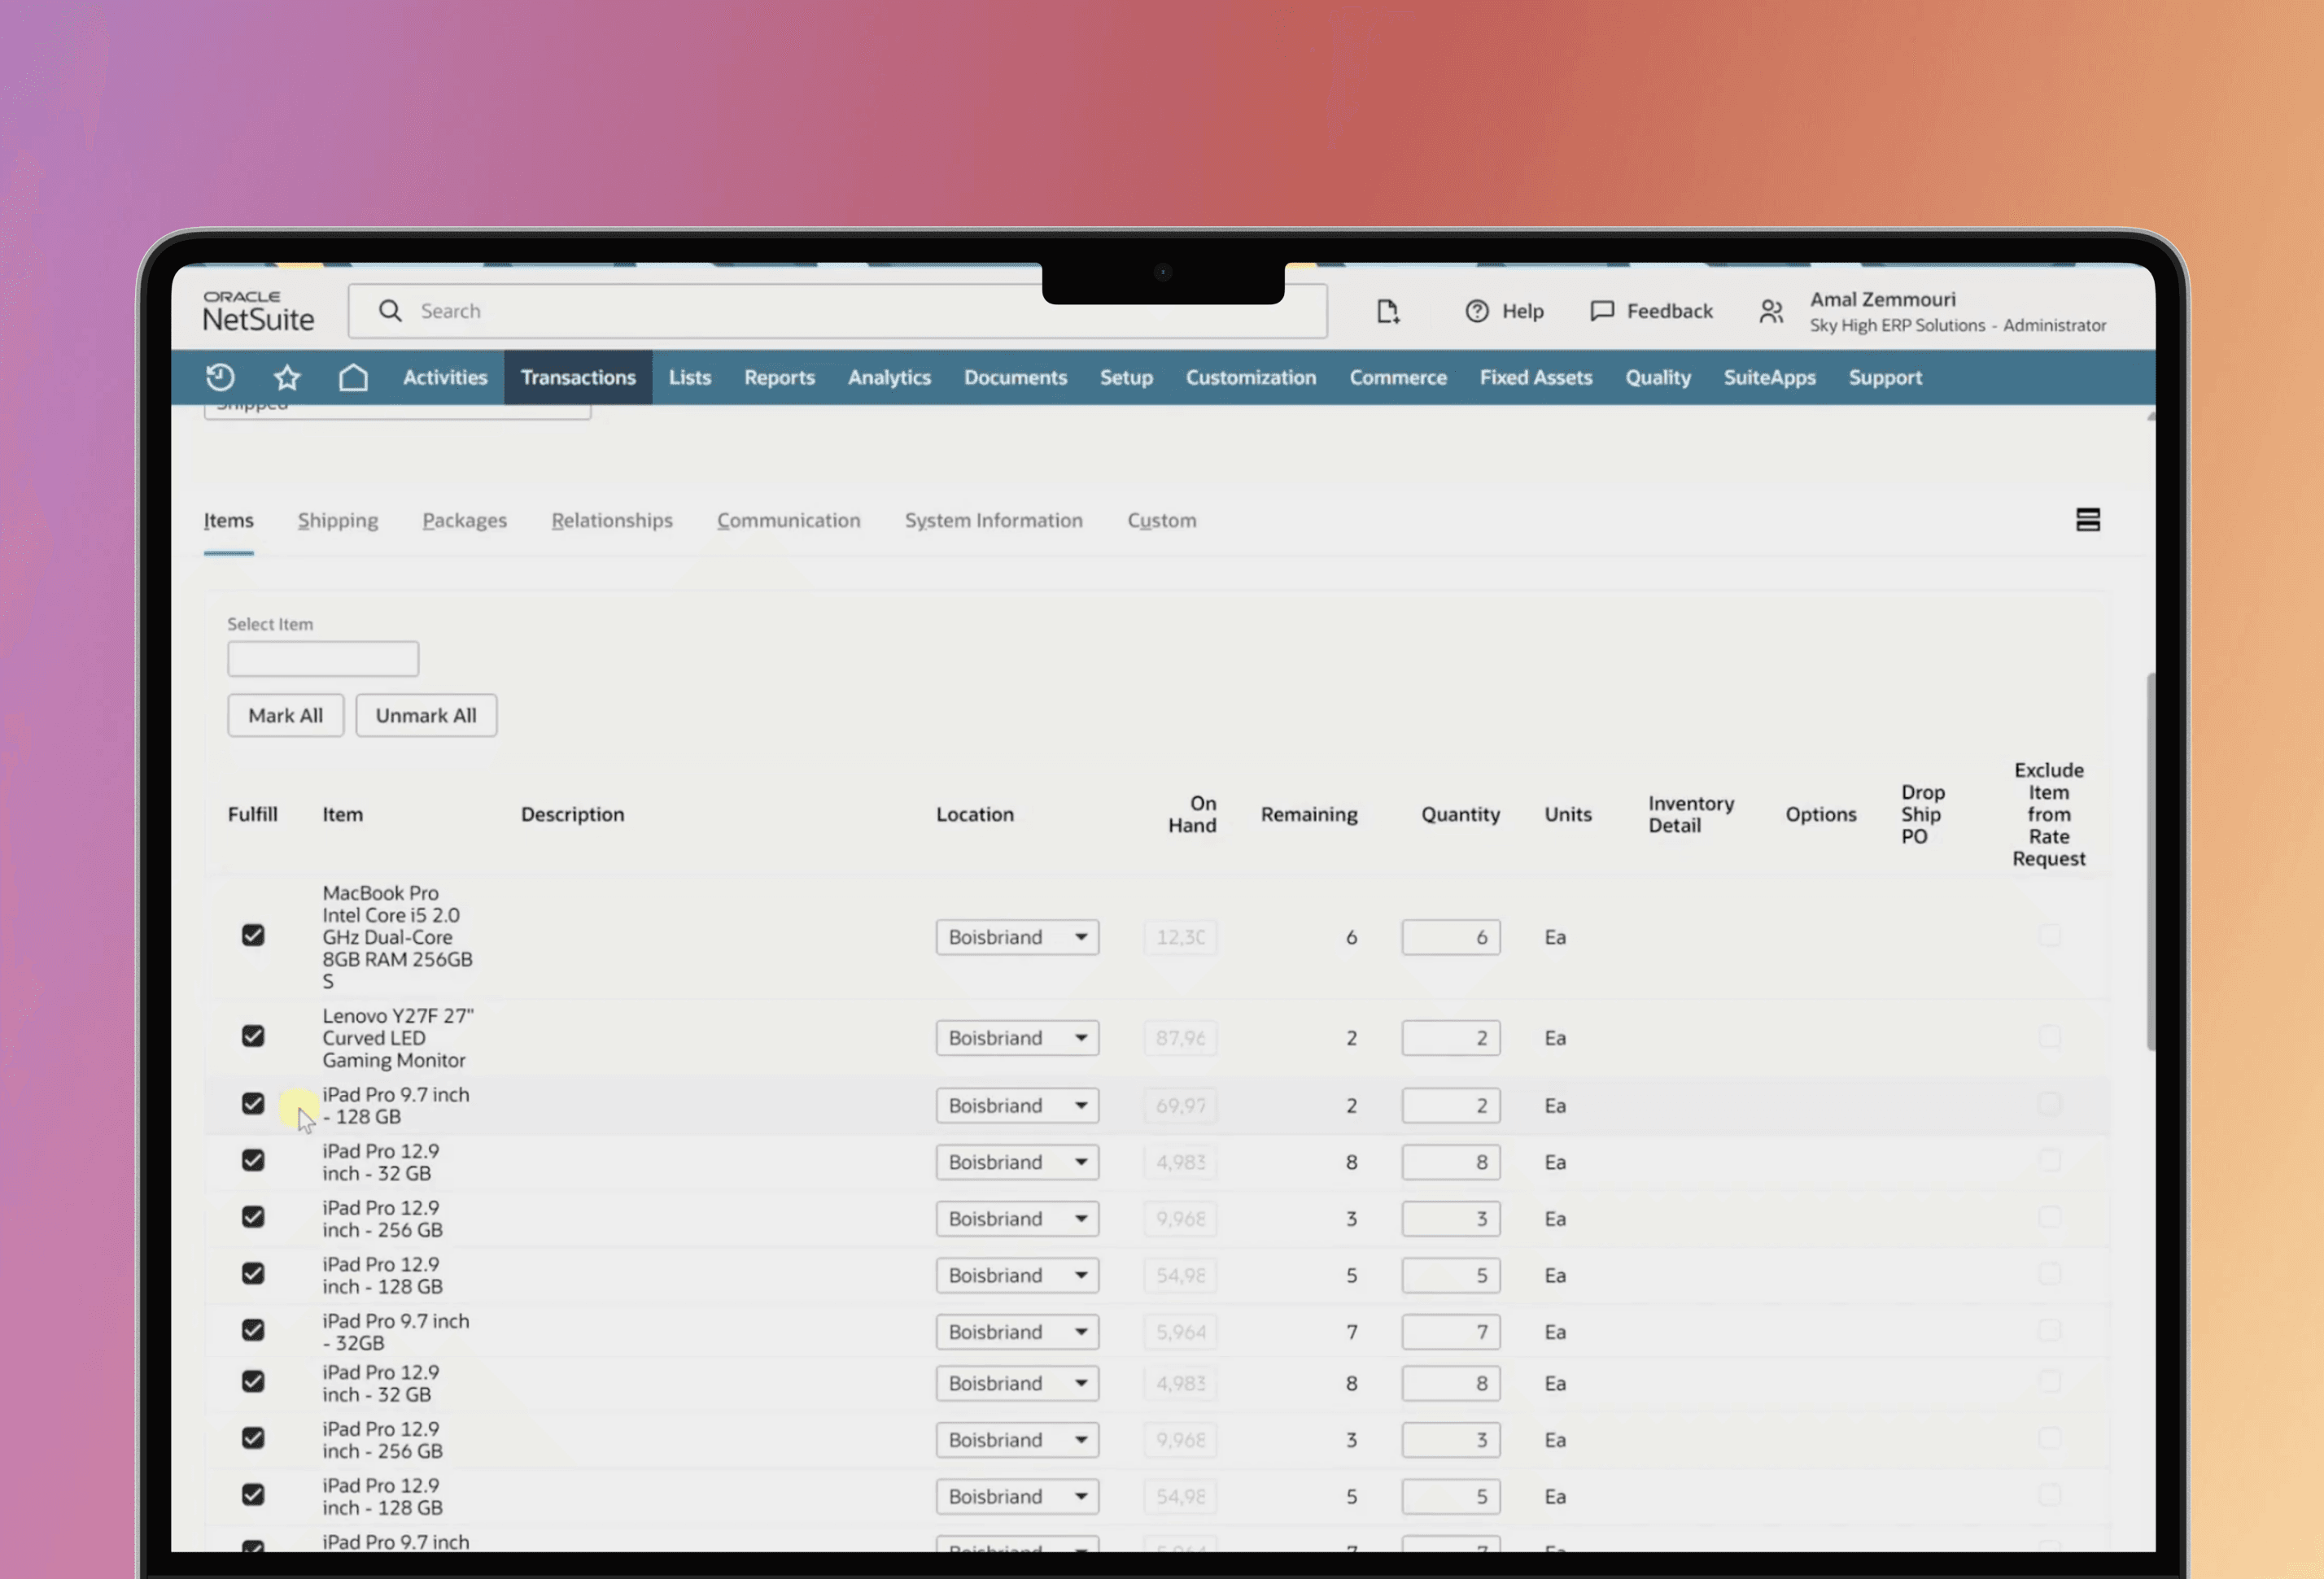The image size is (2324, 1579).
Task: Click Quantity field for iPad Pro 9.7 32GB
Action: [1450, 1332]
